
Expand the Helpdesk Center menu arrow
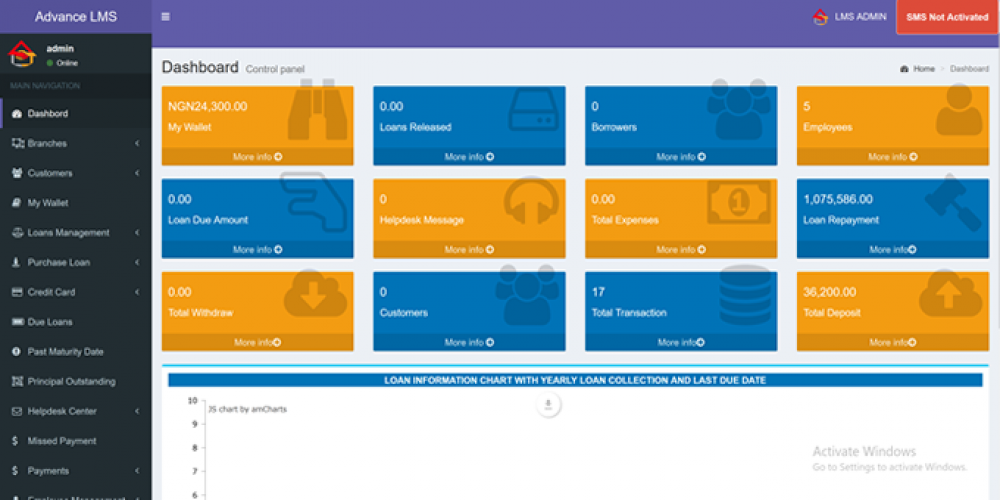pyautogui.click(x=136, y=411)
